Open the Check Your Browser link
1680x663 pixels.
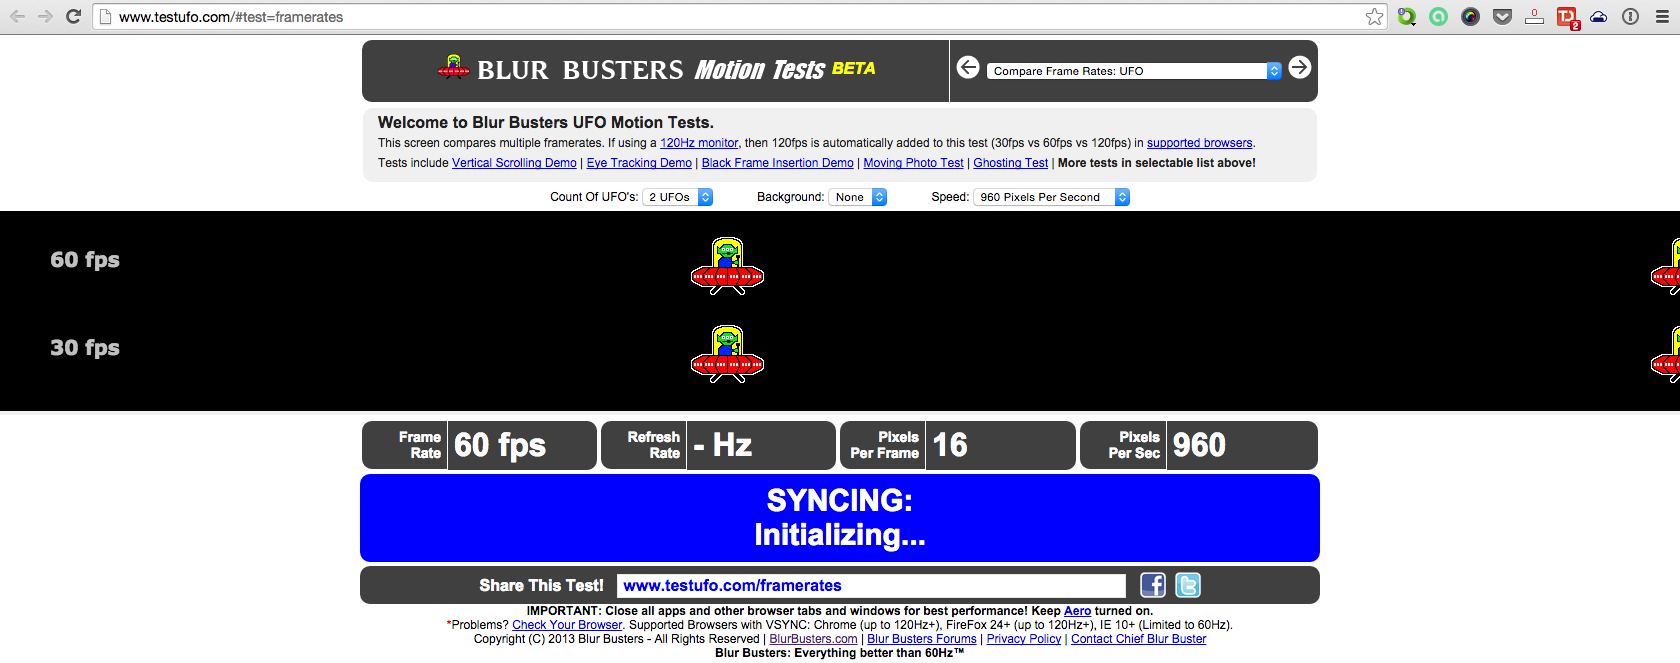click(x=567, y=625)
